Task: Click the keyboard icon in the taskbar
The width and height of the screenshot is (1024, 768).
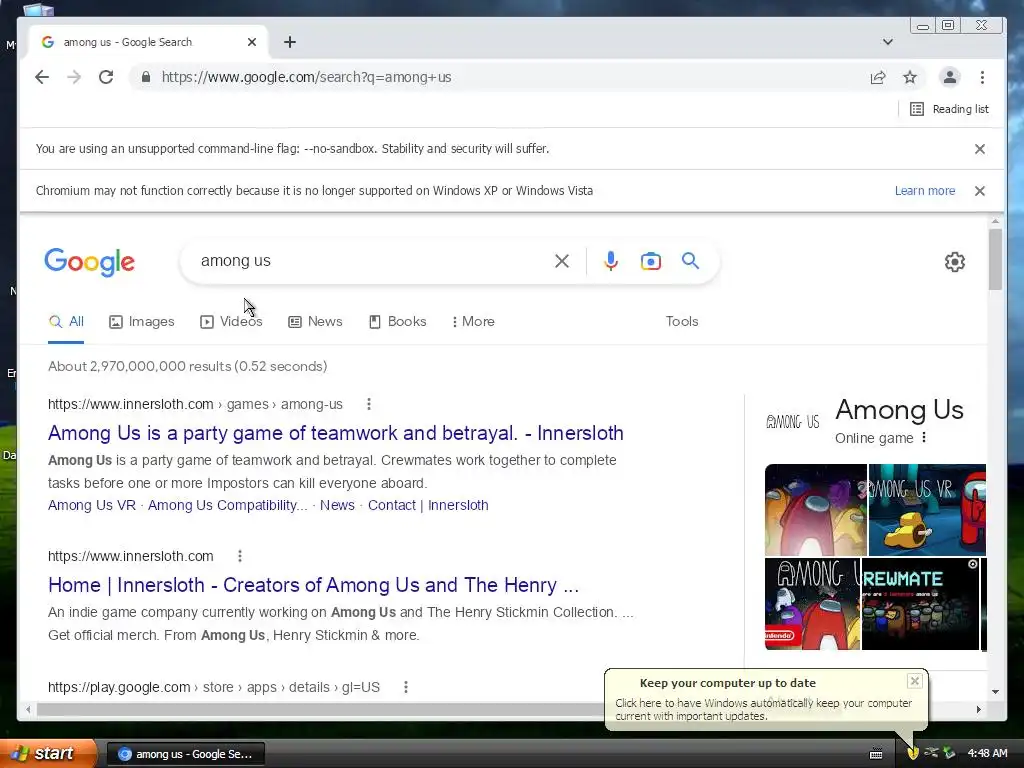Action: [x=876, y=754]
